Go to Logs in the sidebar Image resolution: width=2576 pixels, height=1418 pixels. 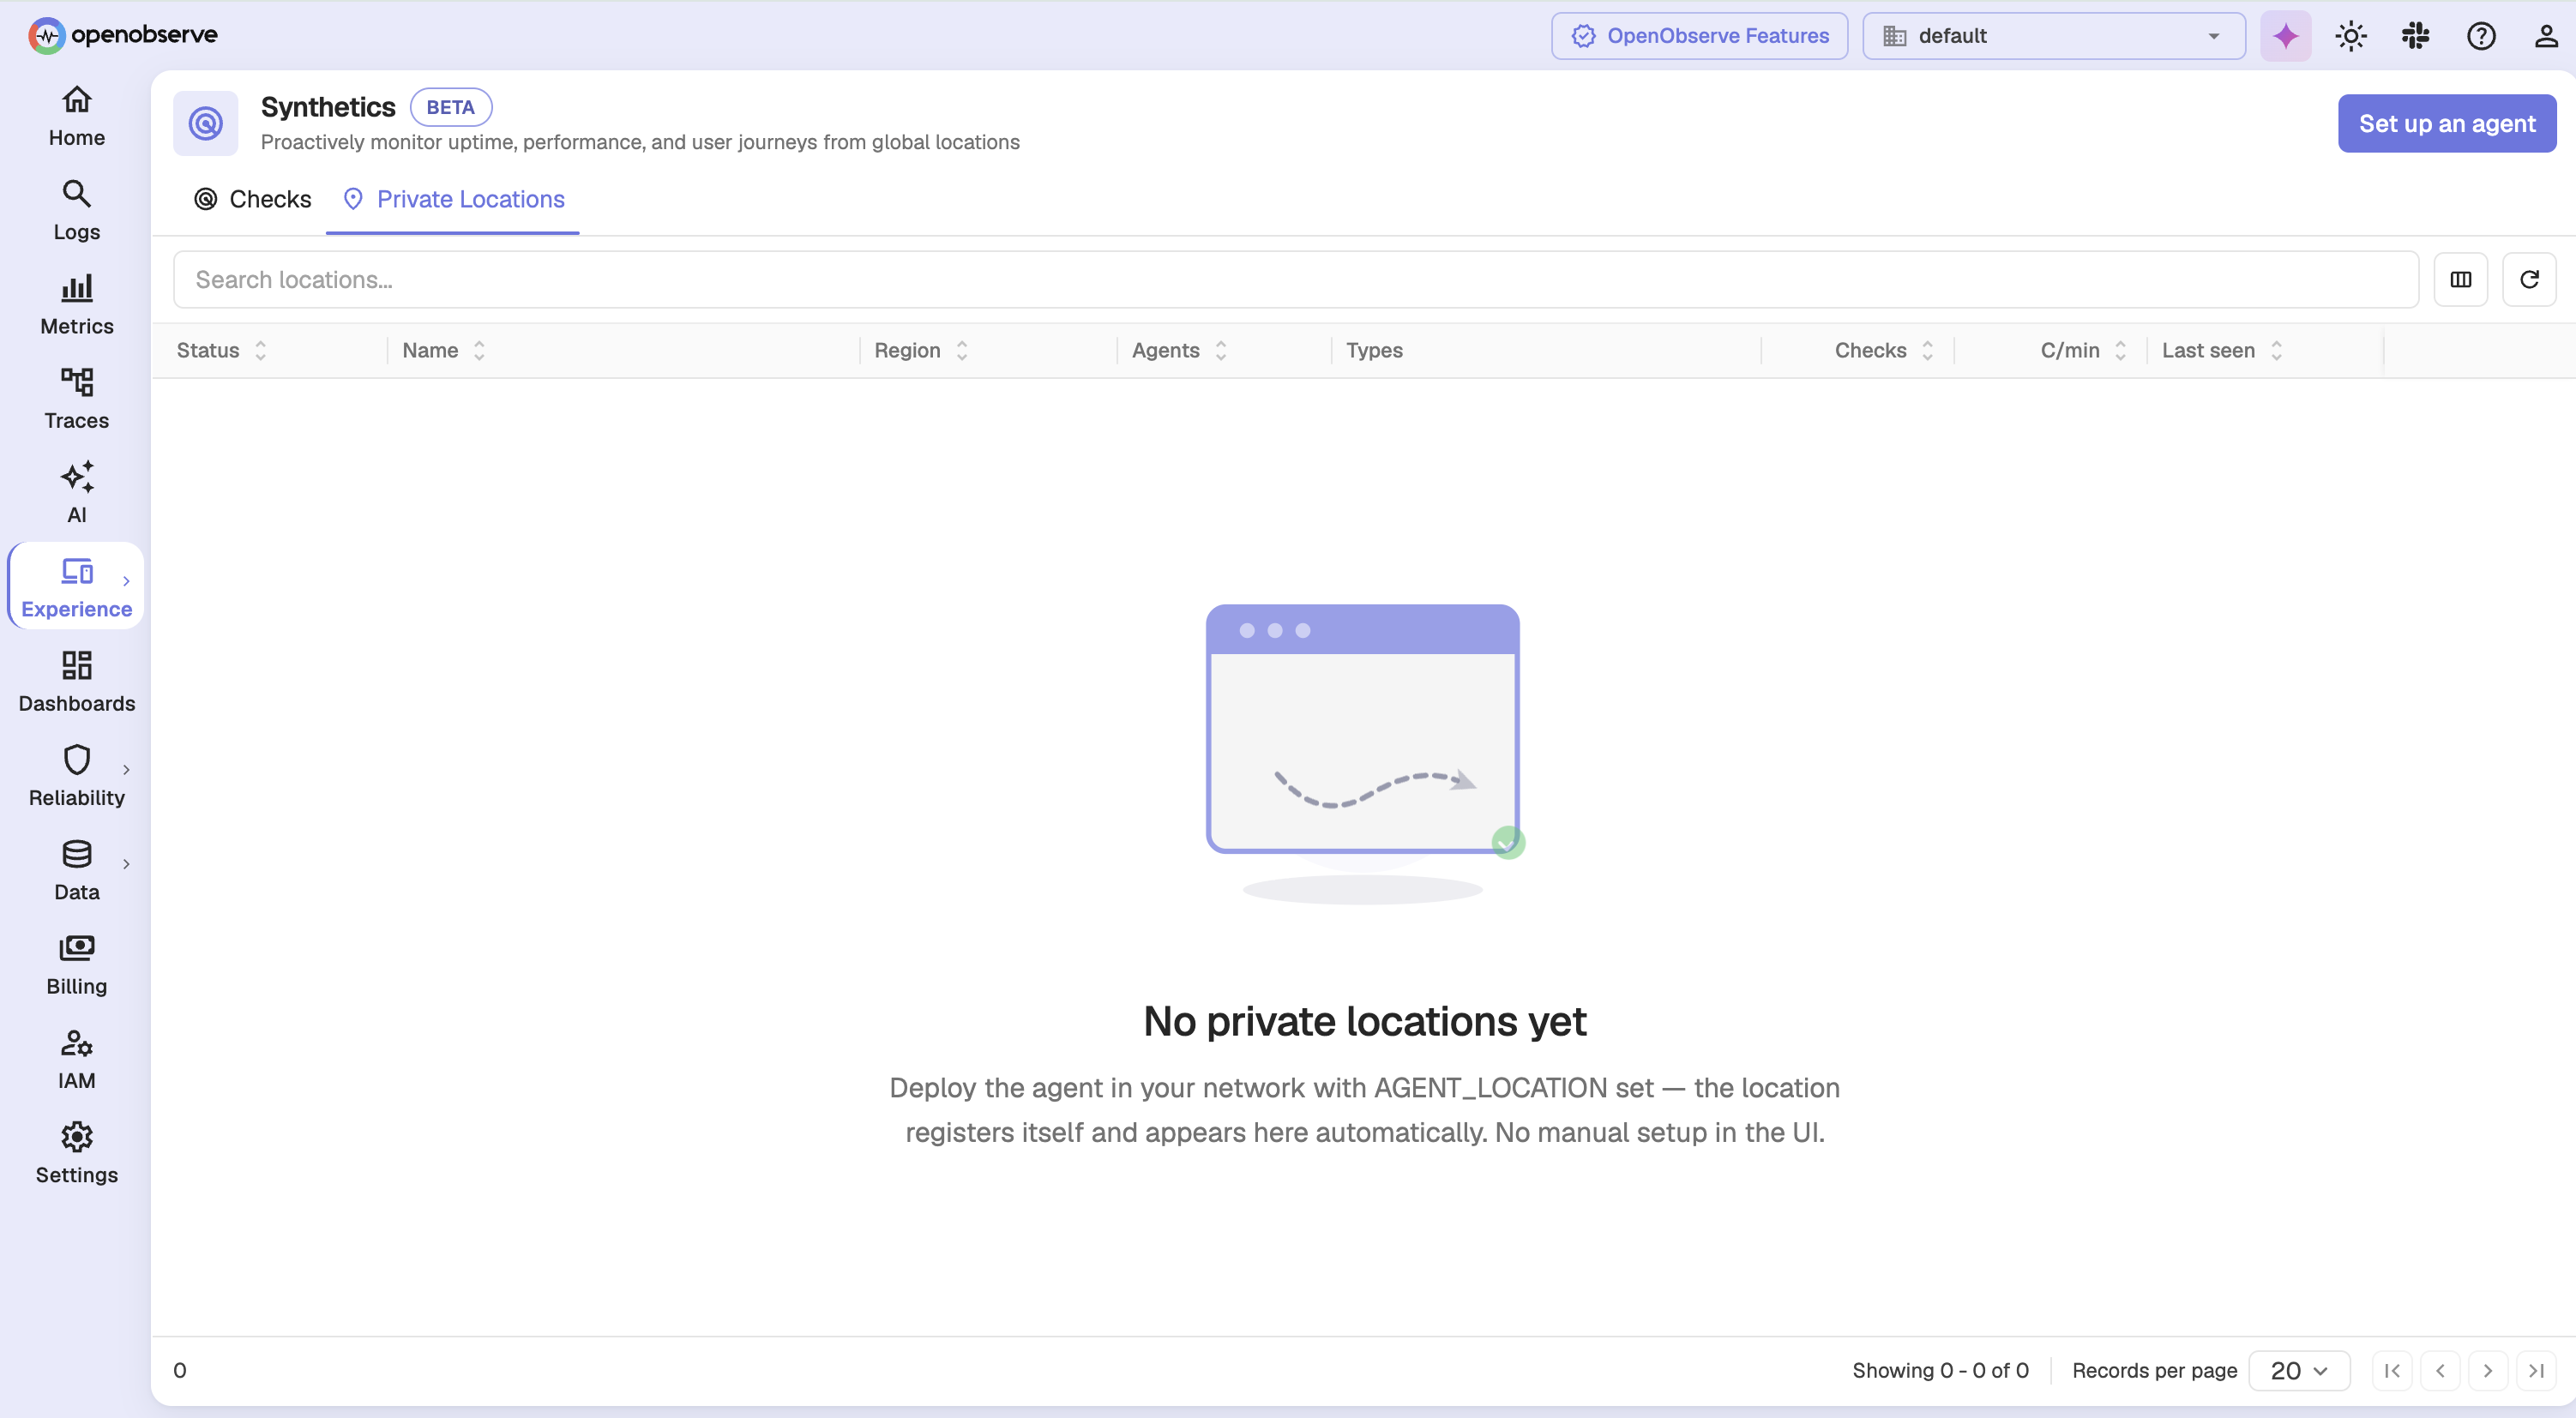point(76,211)
